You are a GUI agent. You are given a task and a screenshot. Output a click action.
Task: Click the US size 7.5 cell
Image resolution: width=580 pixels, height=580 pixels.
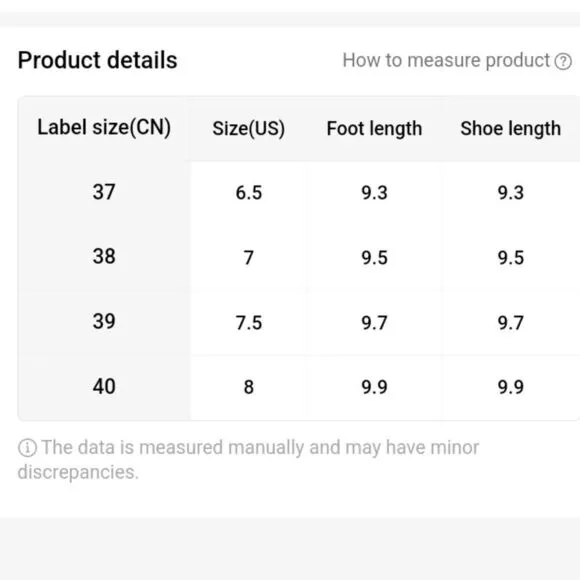[249, 323]
